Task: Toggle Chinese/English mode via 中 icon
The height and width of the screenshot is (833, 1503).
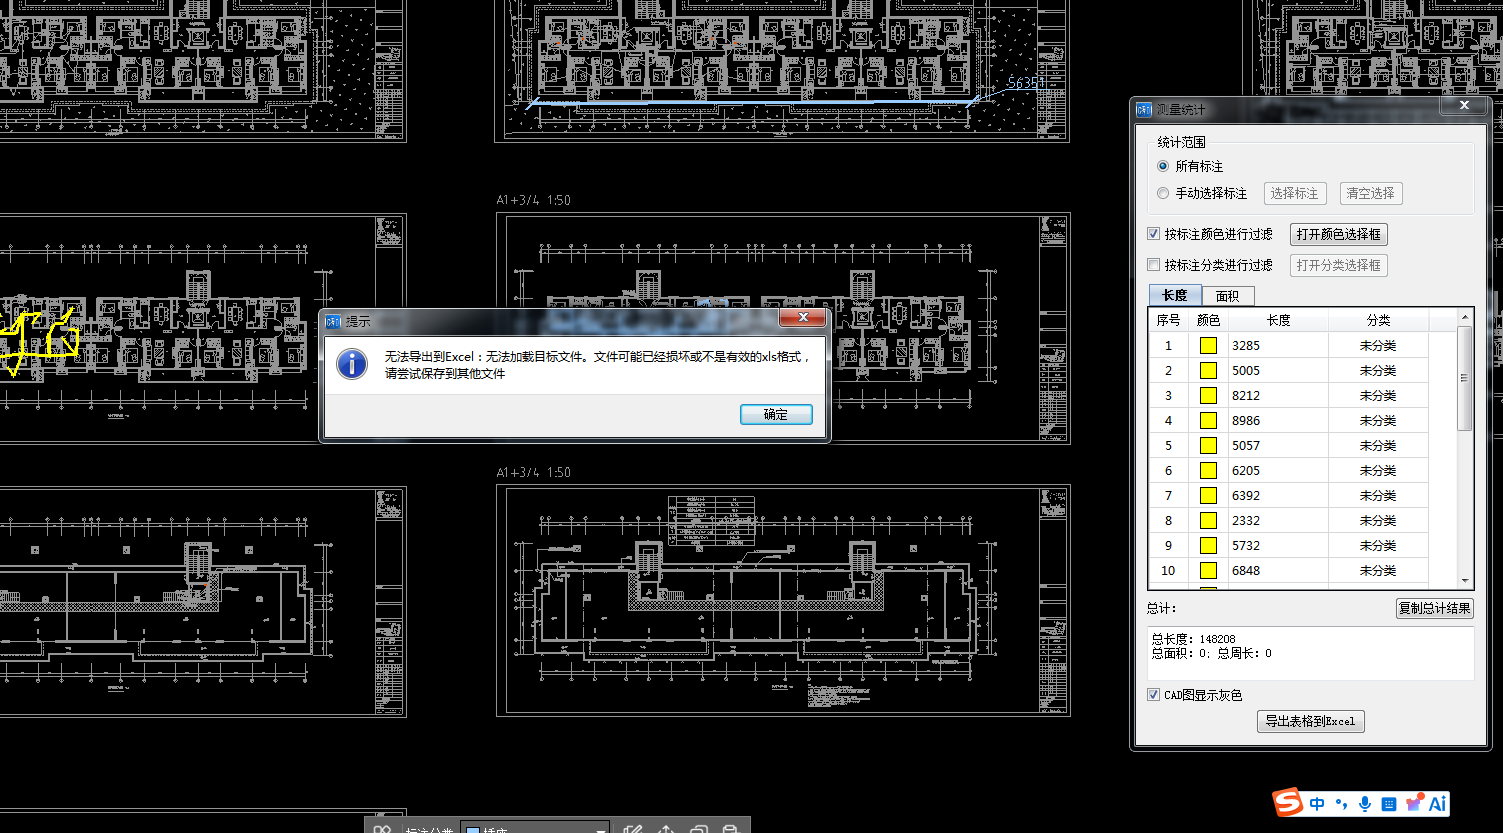Action: [x=1317, y=804]
